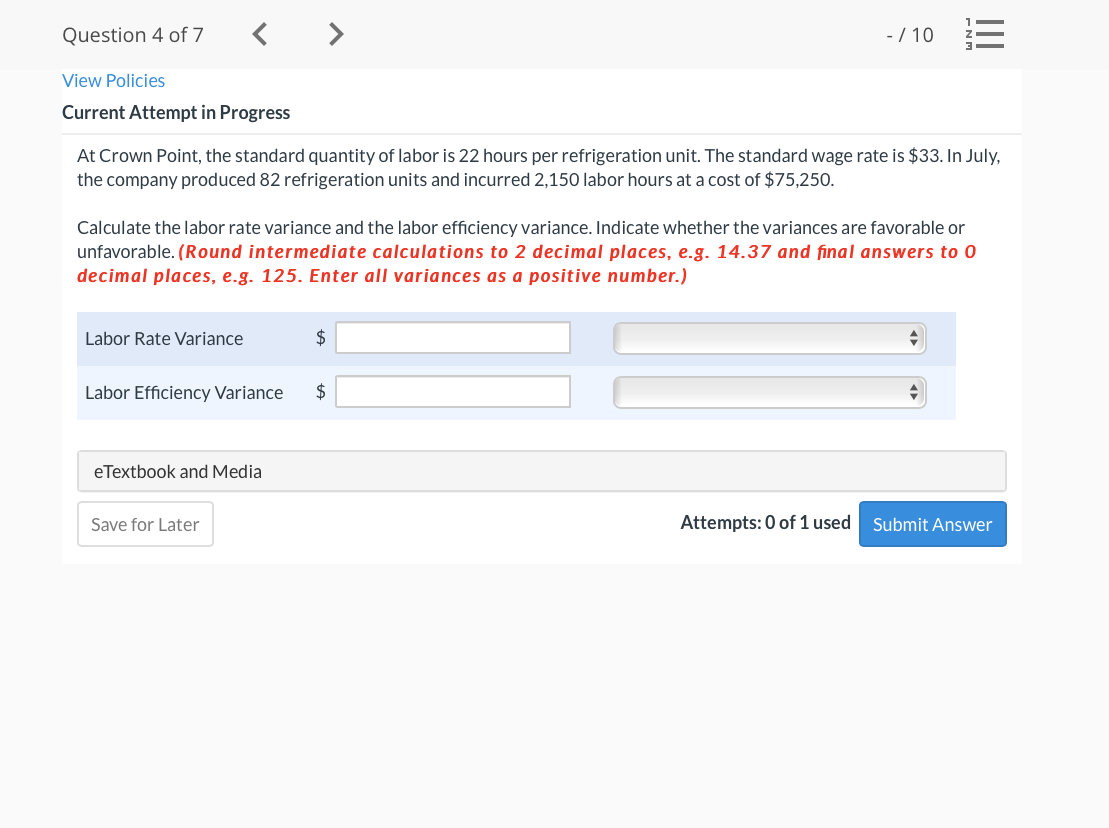Image resolution: width=1109 pixels, height=828 pixels.
Task: Click the previous question arrow
Action: pos(258,33)
